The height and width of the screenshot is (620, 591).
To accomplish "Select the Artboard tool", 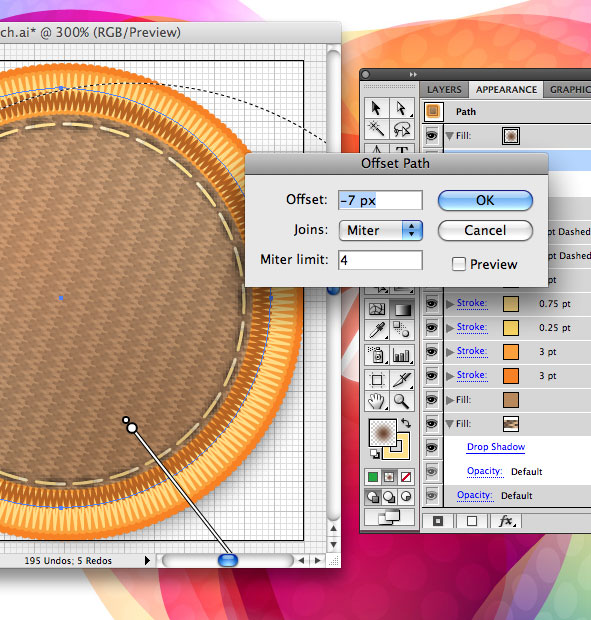I will click(376, 380).
